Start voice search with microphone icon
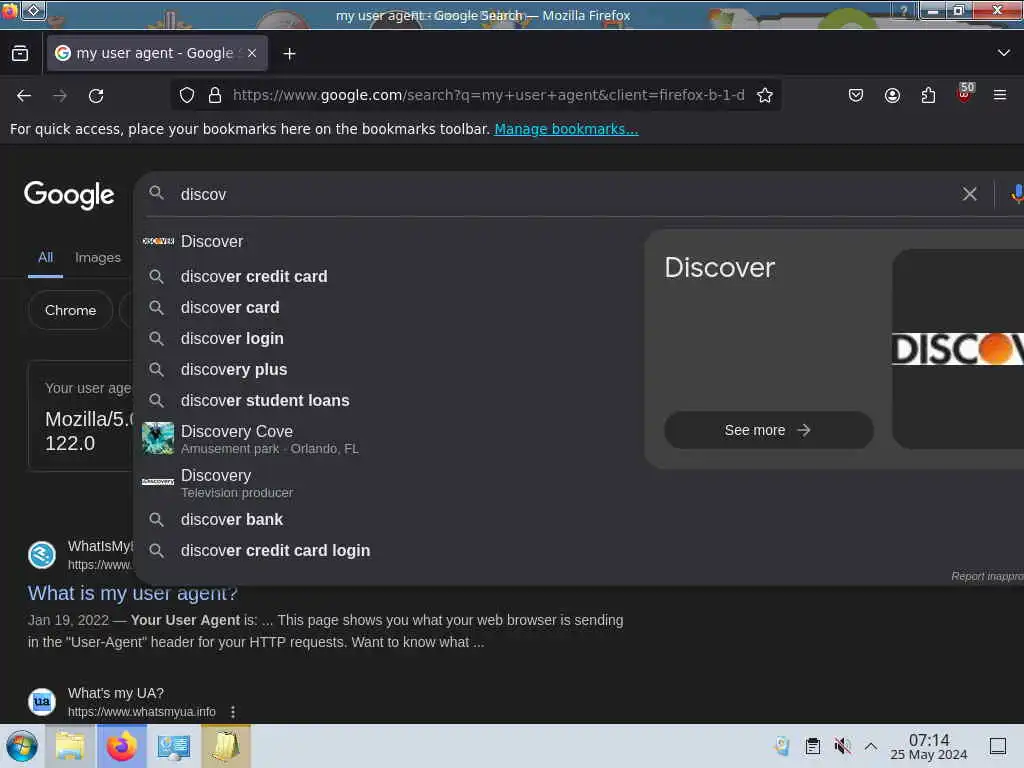The width and height of the screenshot is (1024, 768). tap(1016, 194)
